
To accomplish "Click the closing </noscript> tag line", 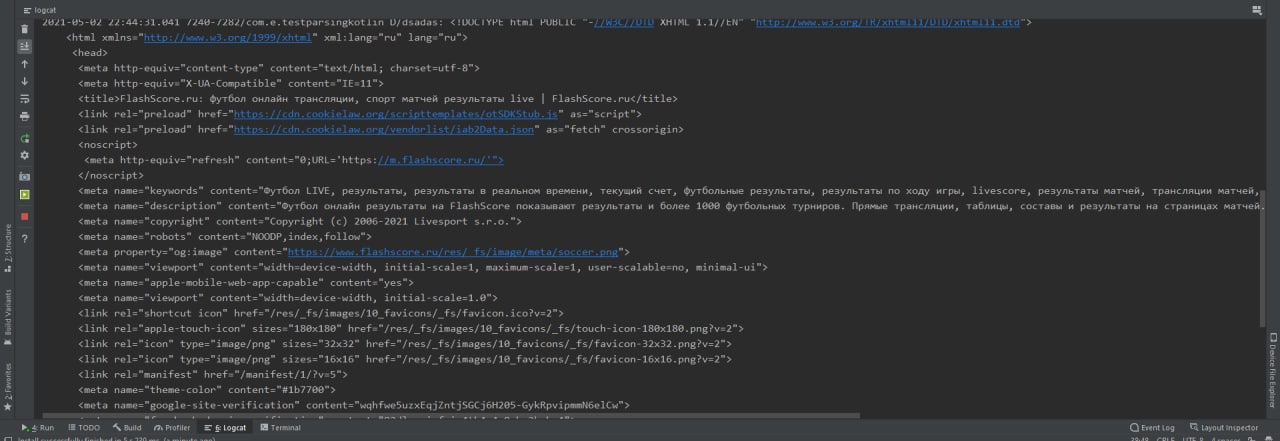I will point(110,176).
